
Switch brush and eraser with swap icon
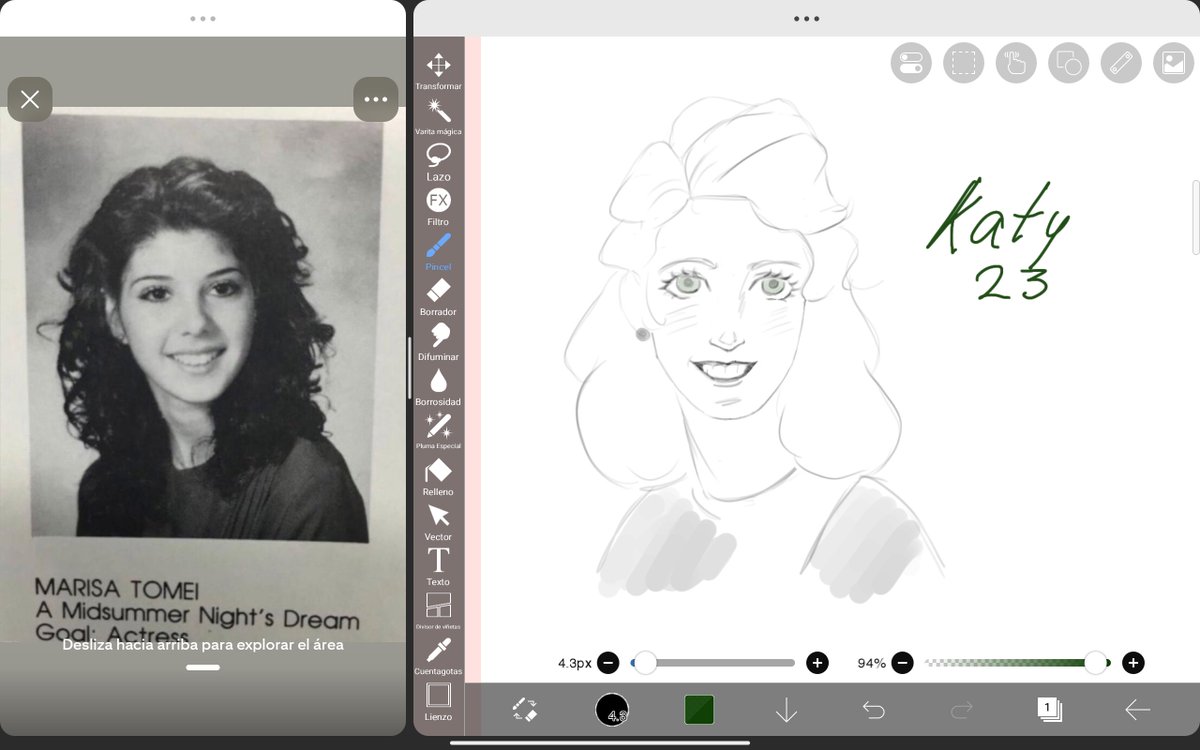pos(525,710)
